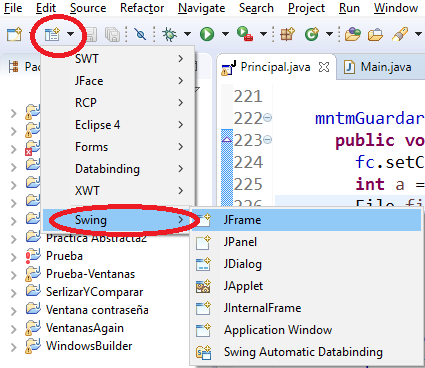Open the Databinding submenu
This screenshot has width=425, height=368.
click(x=117, y=169)
